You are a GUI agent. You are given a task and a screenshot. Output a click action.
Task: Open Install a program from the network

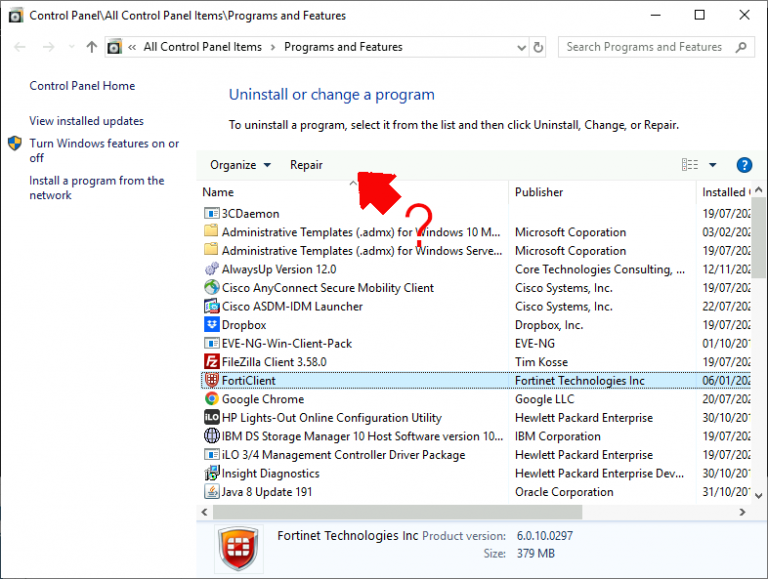tap(96, 188)
